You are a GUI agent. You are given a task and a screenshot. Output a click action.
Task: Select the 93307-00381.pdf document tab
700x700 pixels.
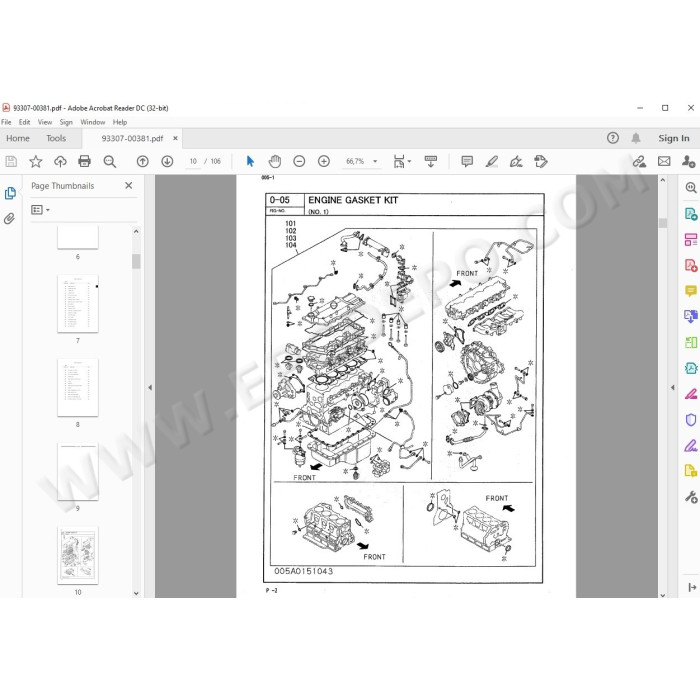(x=132, y=138)
